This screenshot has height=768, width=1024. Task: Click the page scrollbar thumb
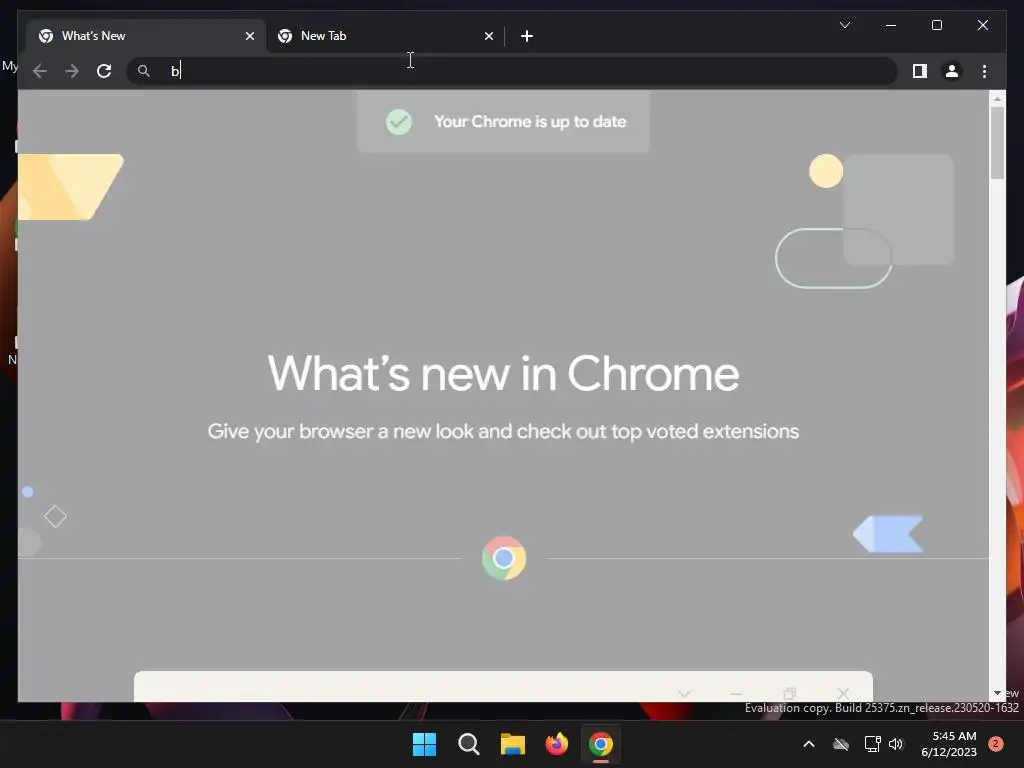[x=997, y=142]
